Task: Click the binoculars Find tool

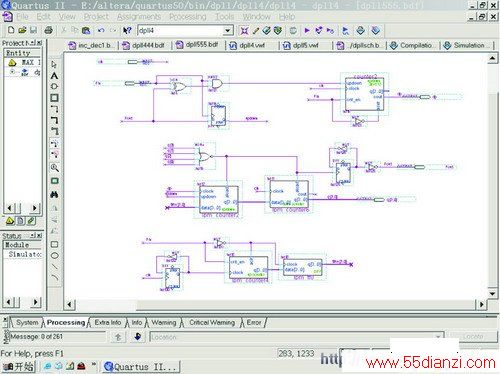Action: pyautogui.click(x=54, y=194)
